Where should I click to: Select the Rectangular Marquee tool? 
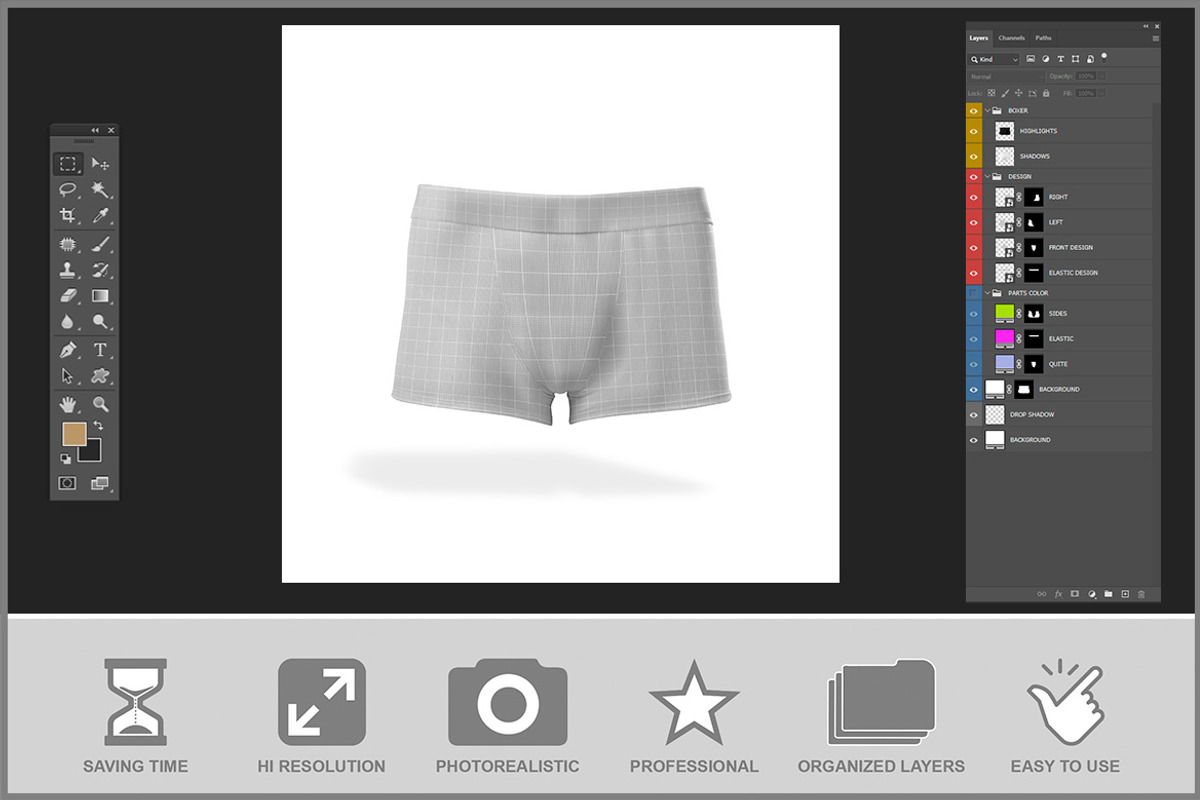pyautogui.click(x=68, y=164)
